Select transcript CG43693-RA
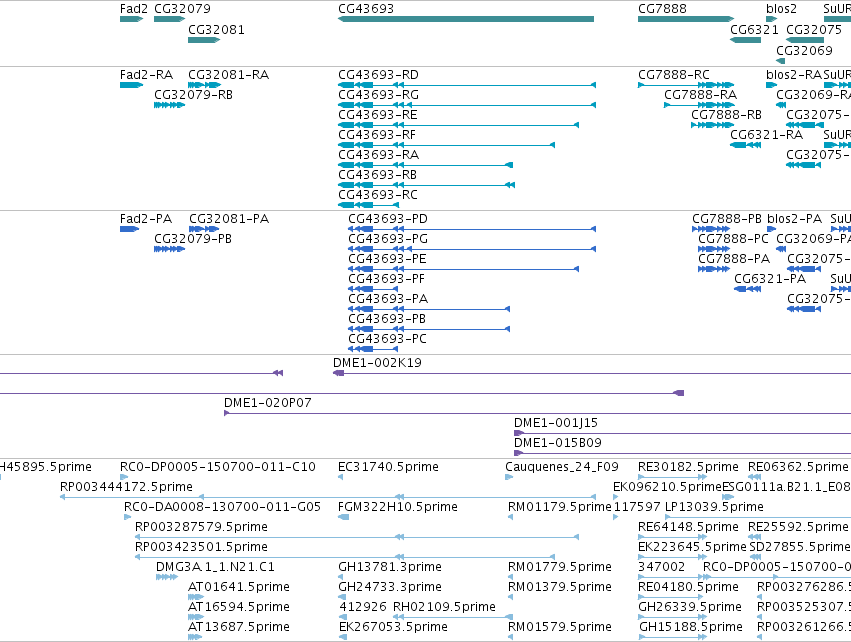 coord(425,165)
